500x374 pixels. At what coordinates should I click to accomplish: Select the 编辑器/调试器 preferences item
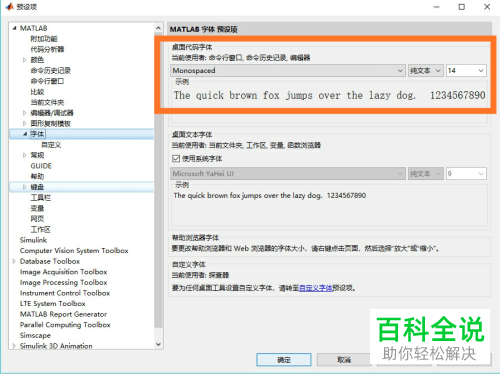pos(52,113)
